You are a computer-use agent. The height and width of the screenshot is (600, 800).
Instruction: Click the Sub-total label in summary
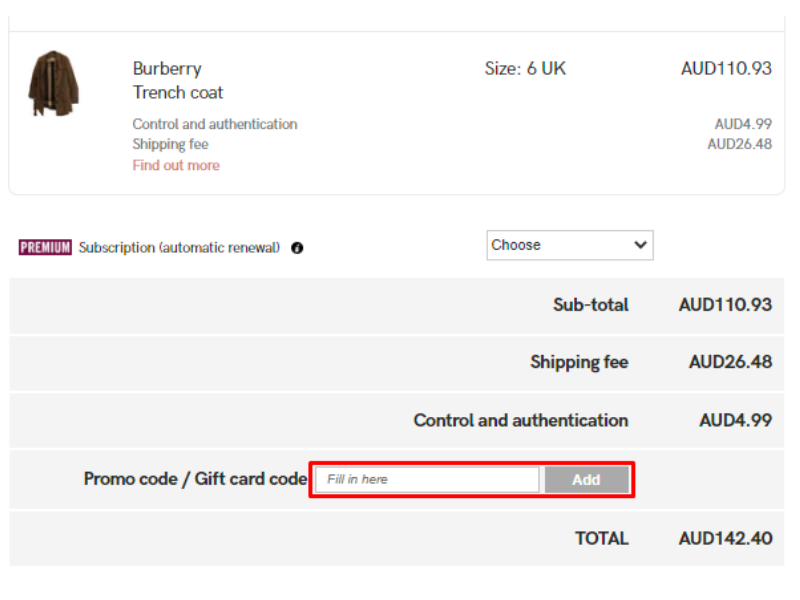(x=591, y=305)
